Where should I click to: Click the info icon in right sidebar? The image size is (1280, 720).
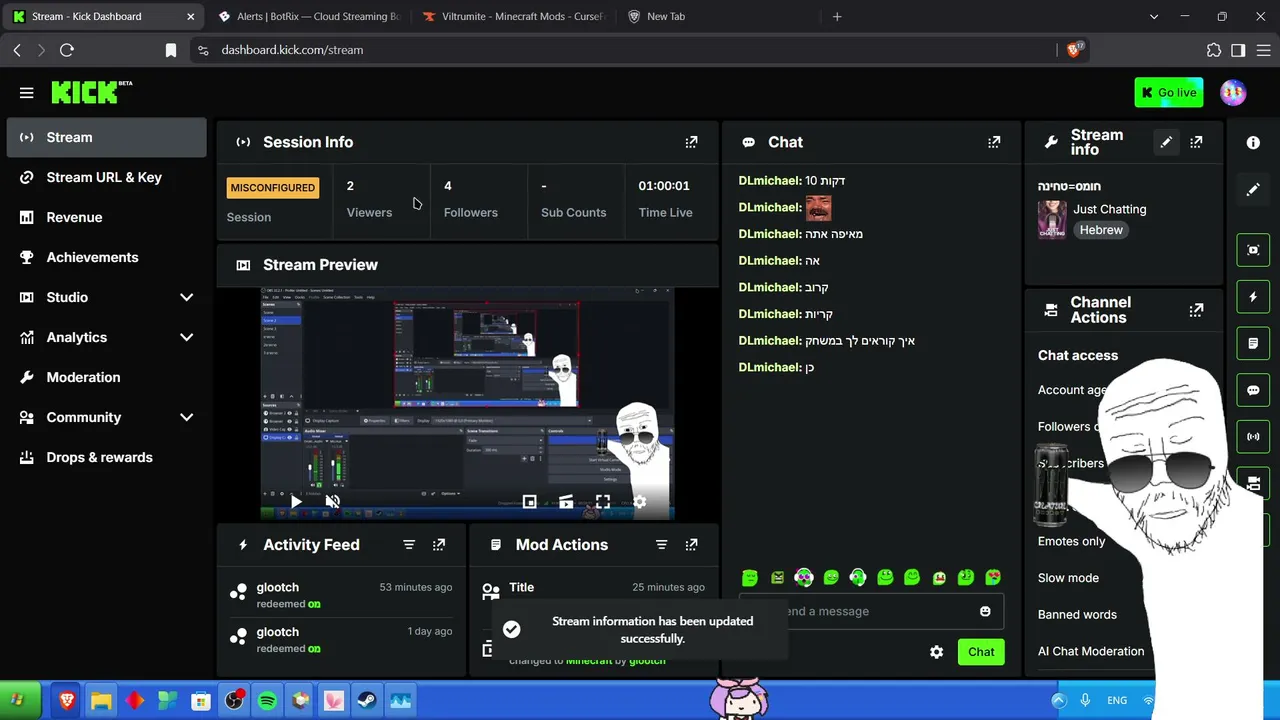coord(1253,142)
